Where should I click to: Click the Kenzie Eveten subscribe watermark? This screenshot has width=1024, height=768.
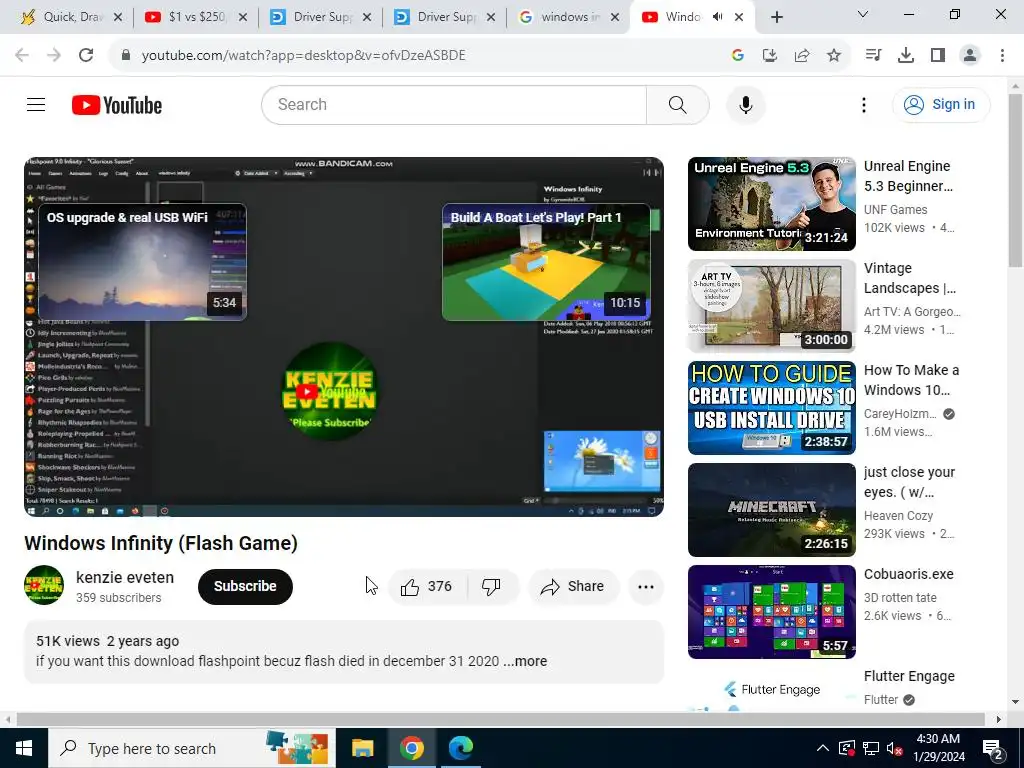(330, 391)
